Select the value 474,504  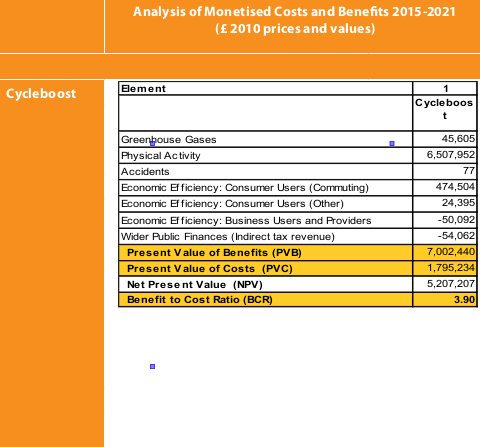(x=455, y=187)
